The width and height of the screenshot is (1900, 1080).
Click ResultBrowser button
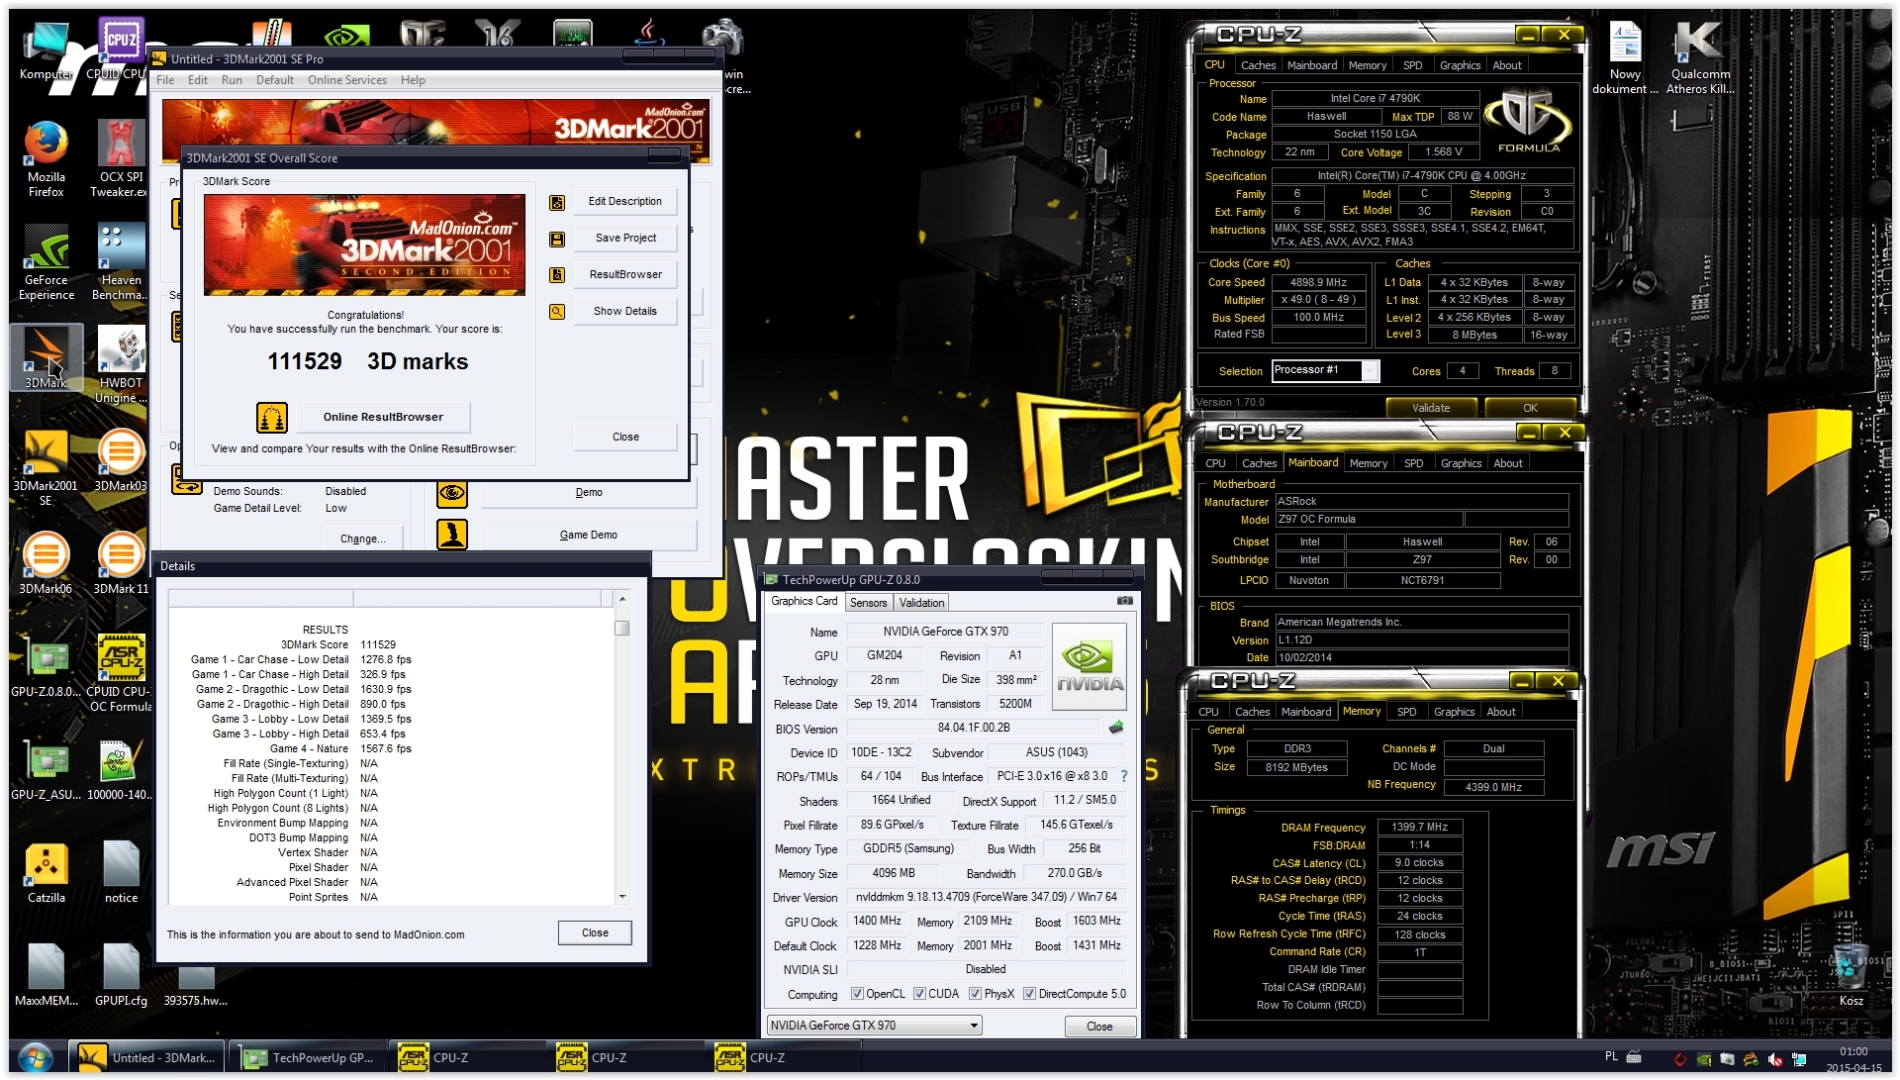[x=625, y=275]
